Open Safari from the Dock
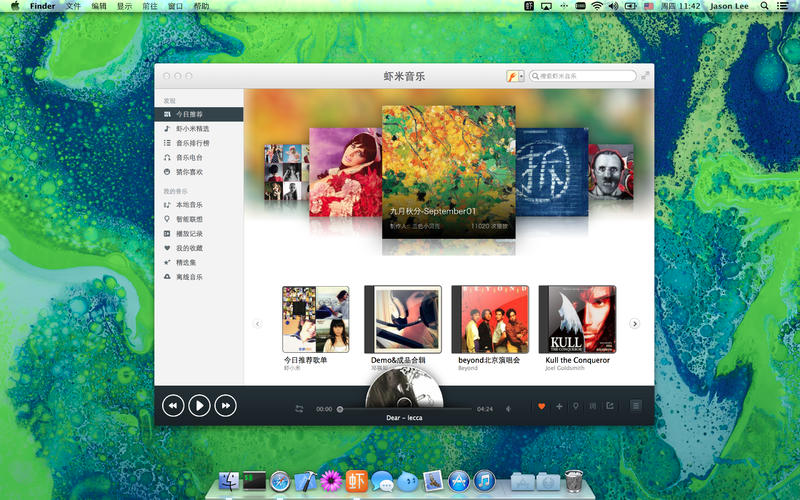 click(280, 481)
